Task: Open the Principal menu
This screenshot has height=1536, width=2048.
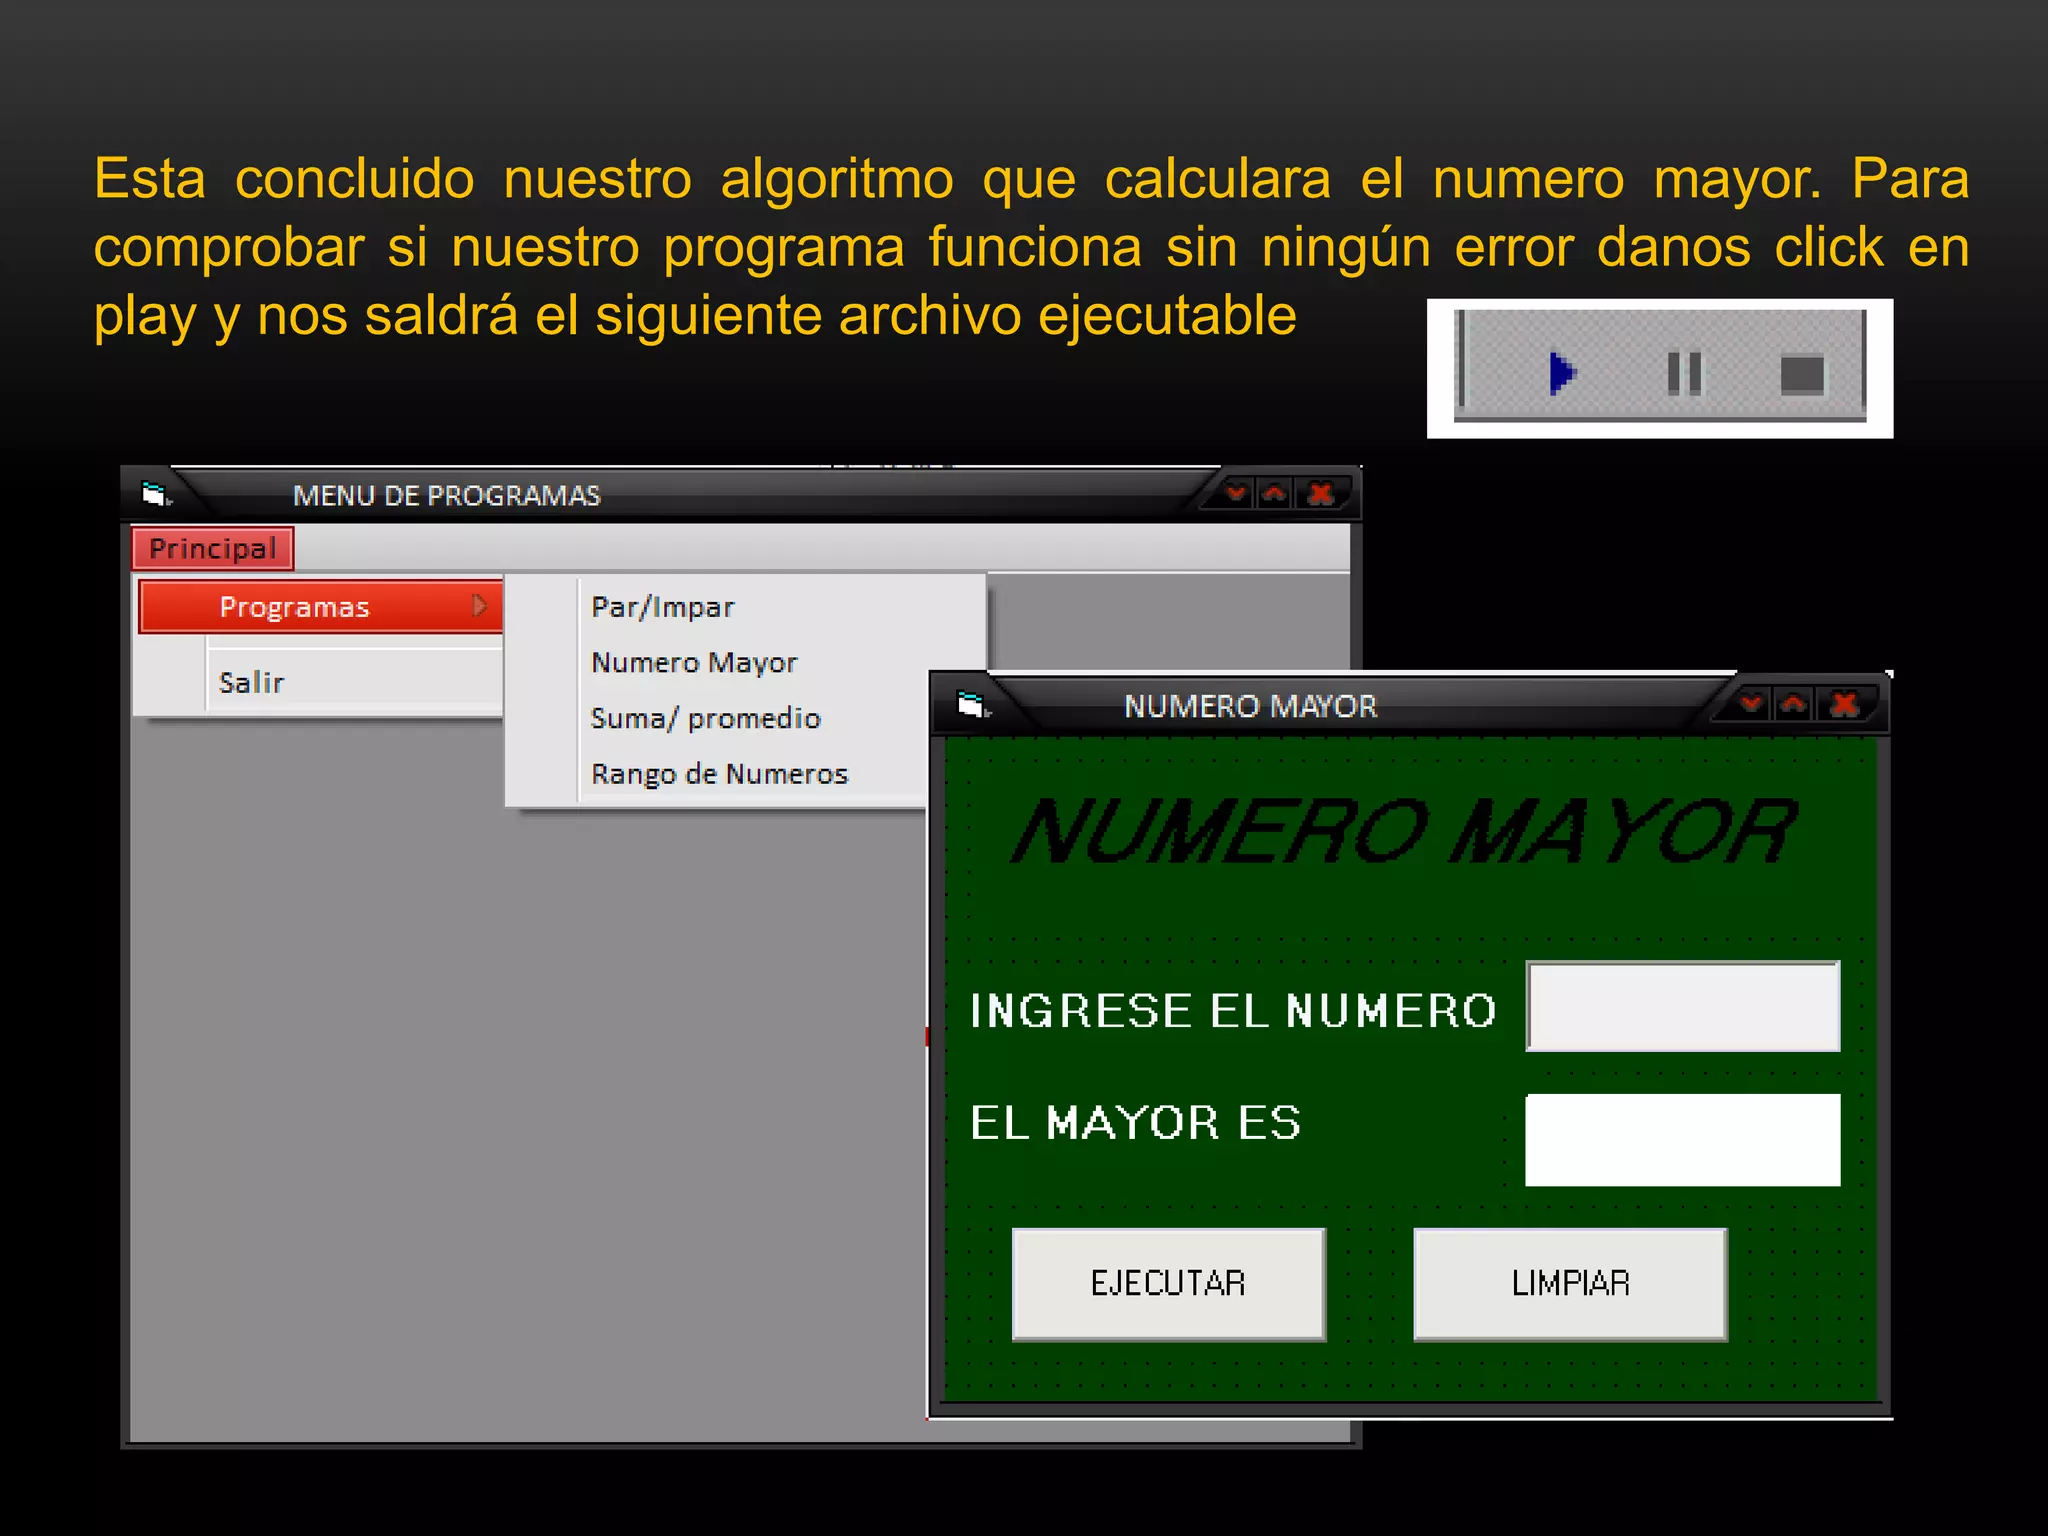Action: 212,548
